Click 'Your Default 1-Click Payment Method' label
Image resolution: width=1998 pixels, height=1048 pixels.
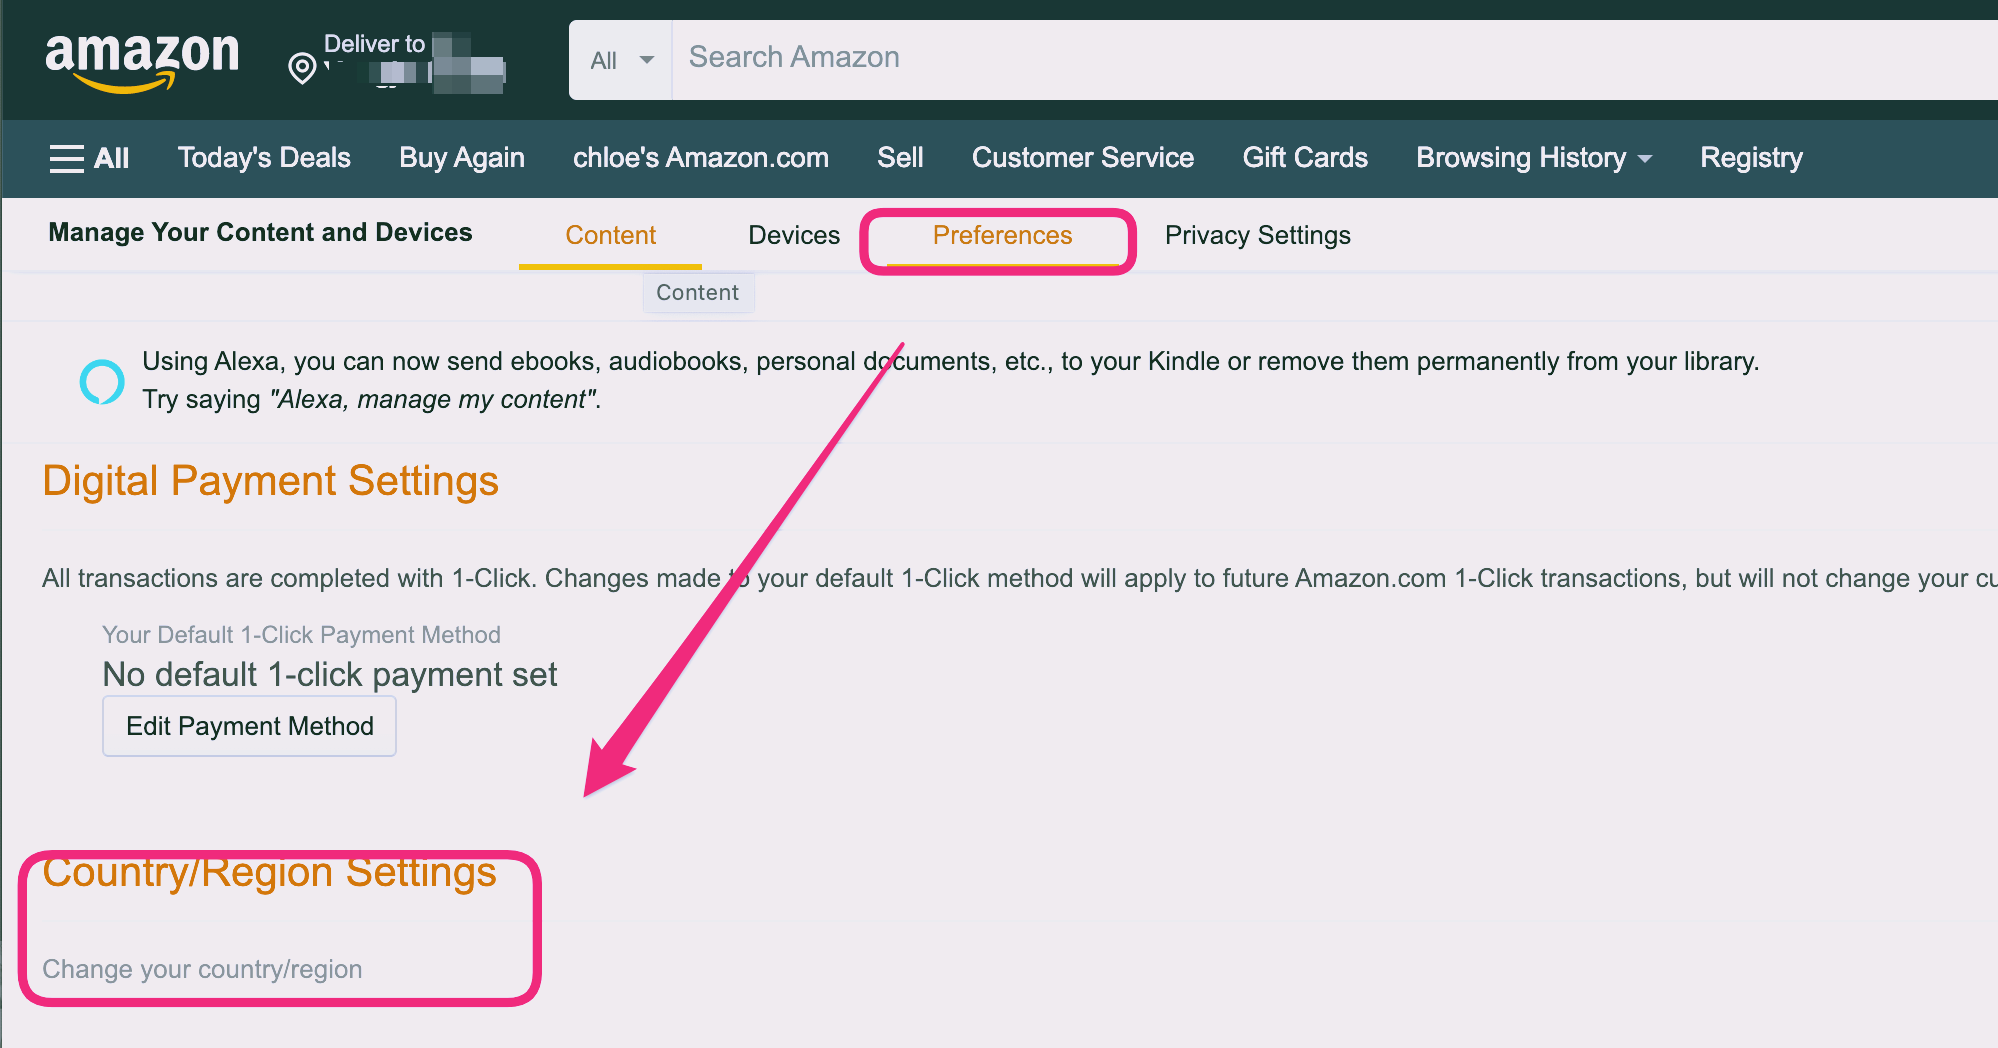(x=301, y=635)
